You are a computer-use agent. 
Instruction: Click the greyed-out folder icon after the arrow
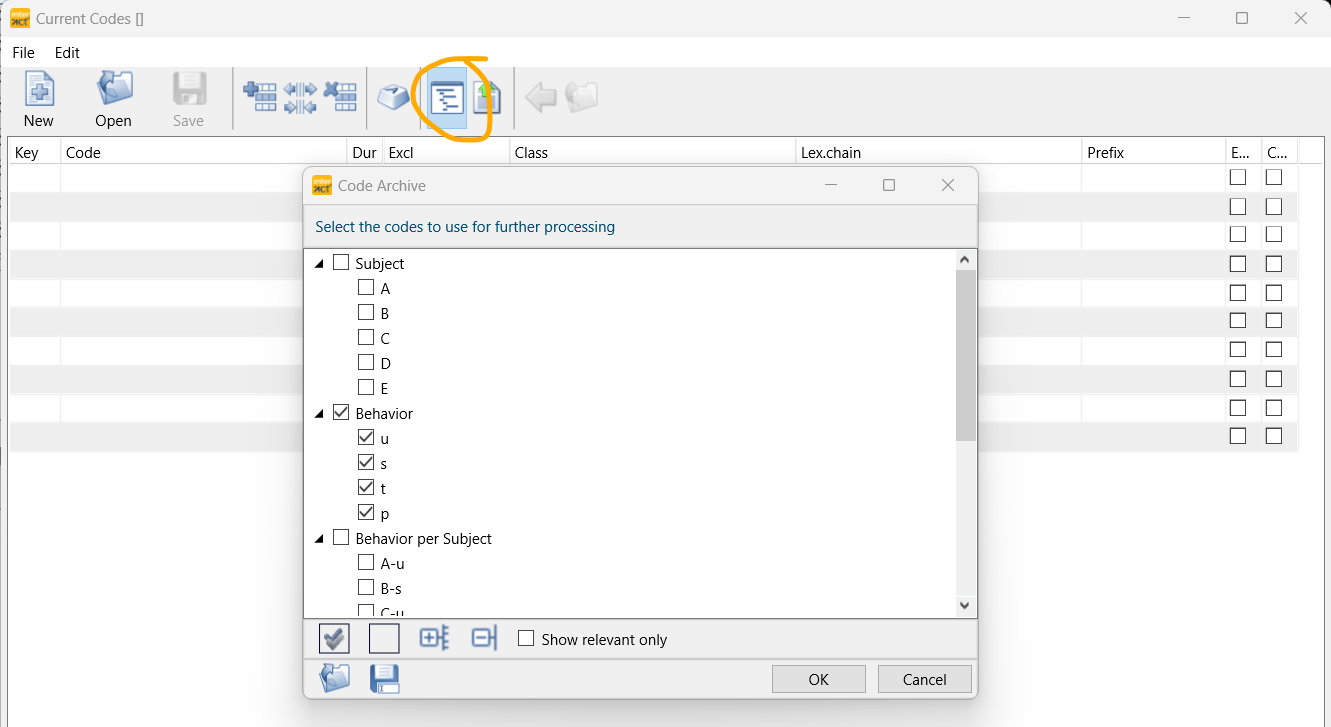581,97
